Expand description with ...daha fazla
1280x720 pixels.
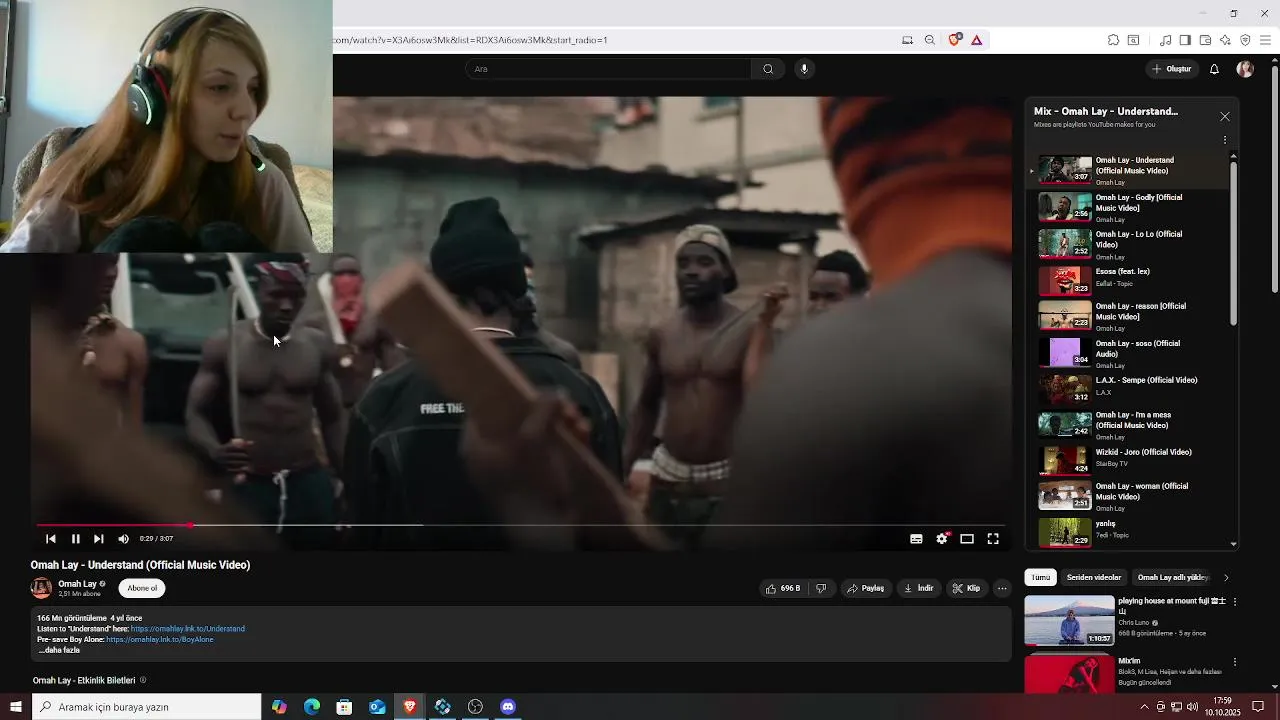pos(59,650)
